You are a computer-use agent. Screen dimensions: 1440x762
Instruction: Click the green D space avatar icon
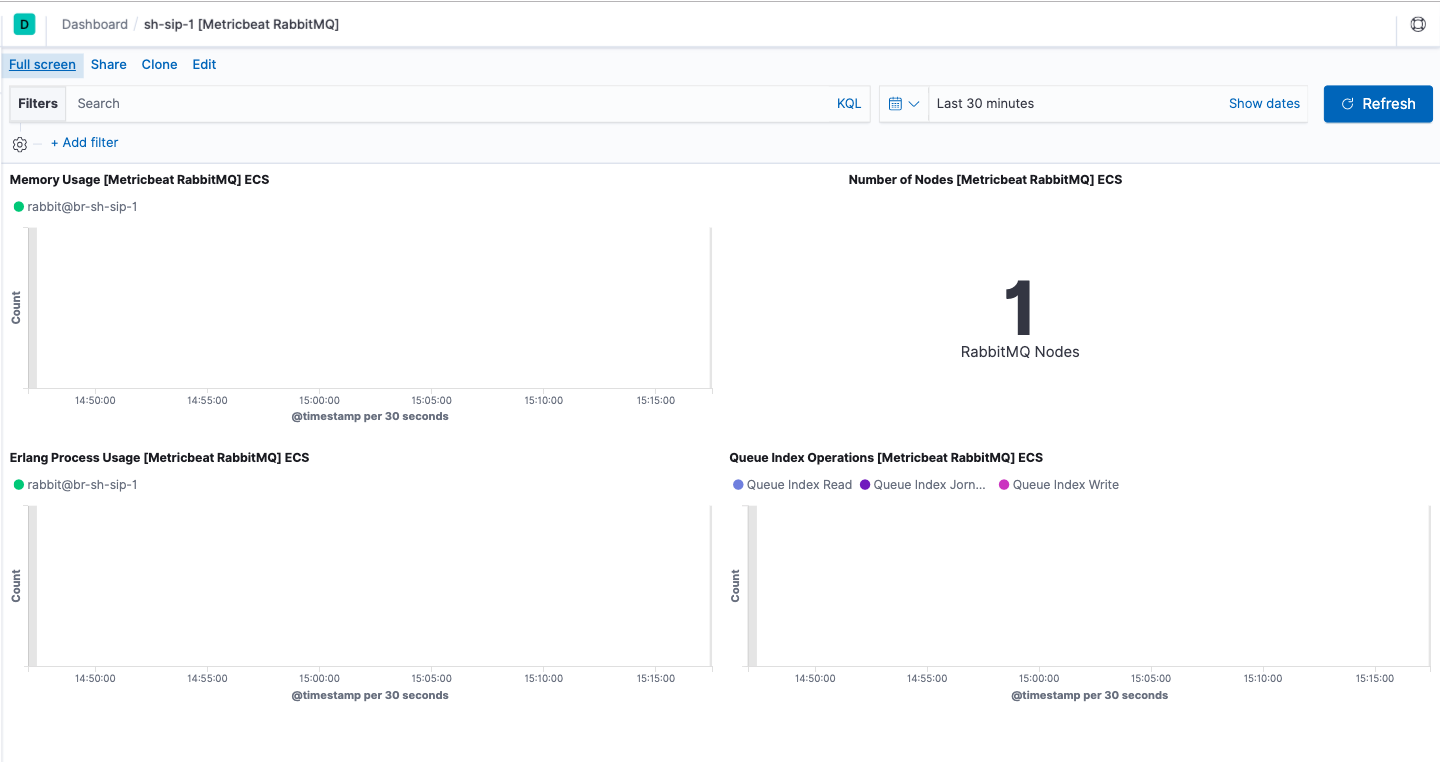coord(24,24)
